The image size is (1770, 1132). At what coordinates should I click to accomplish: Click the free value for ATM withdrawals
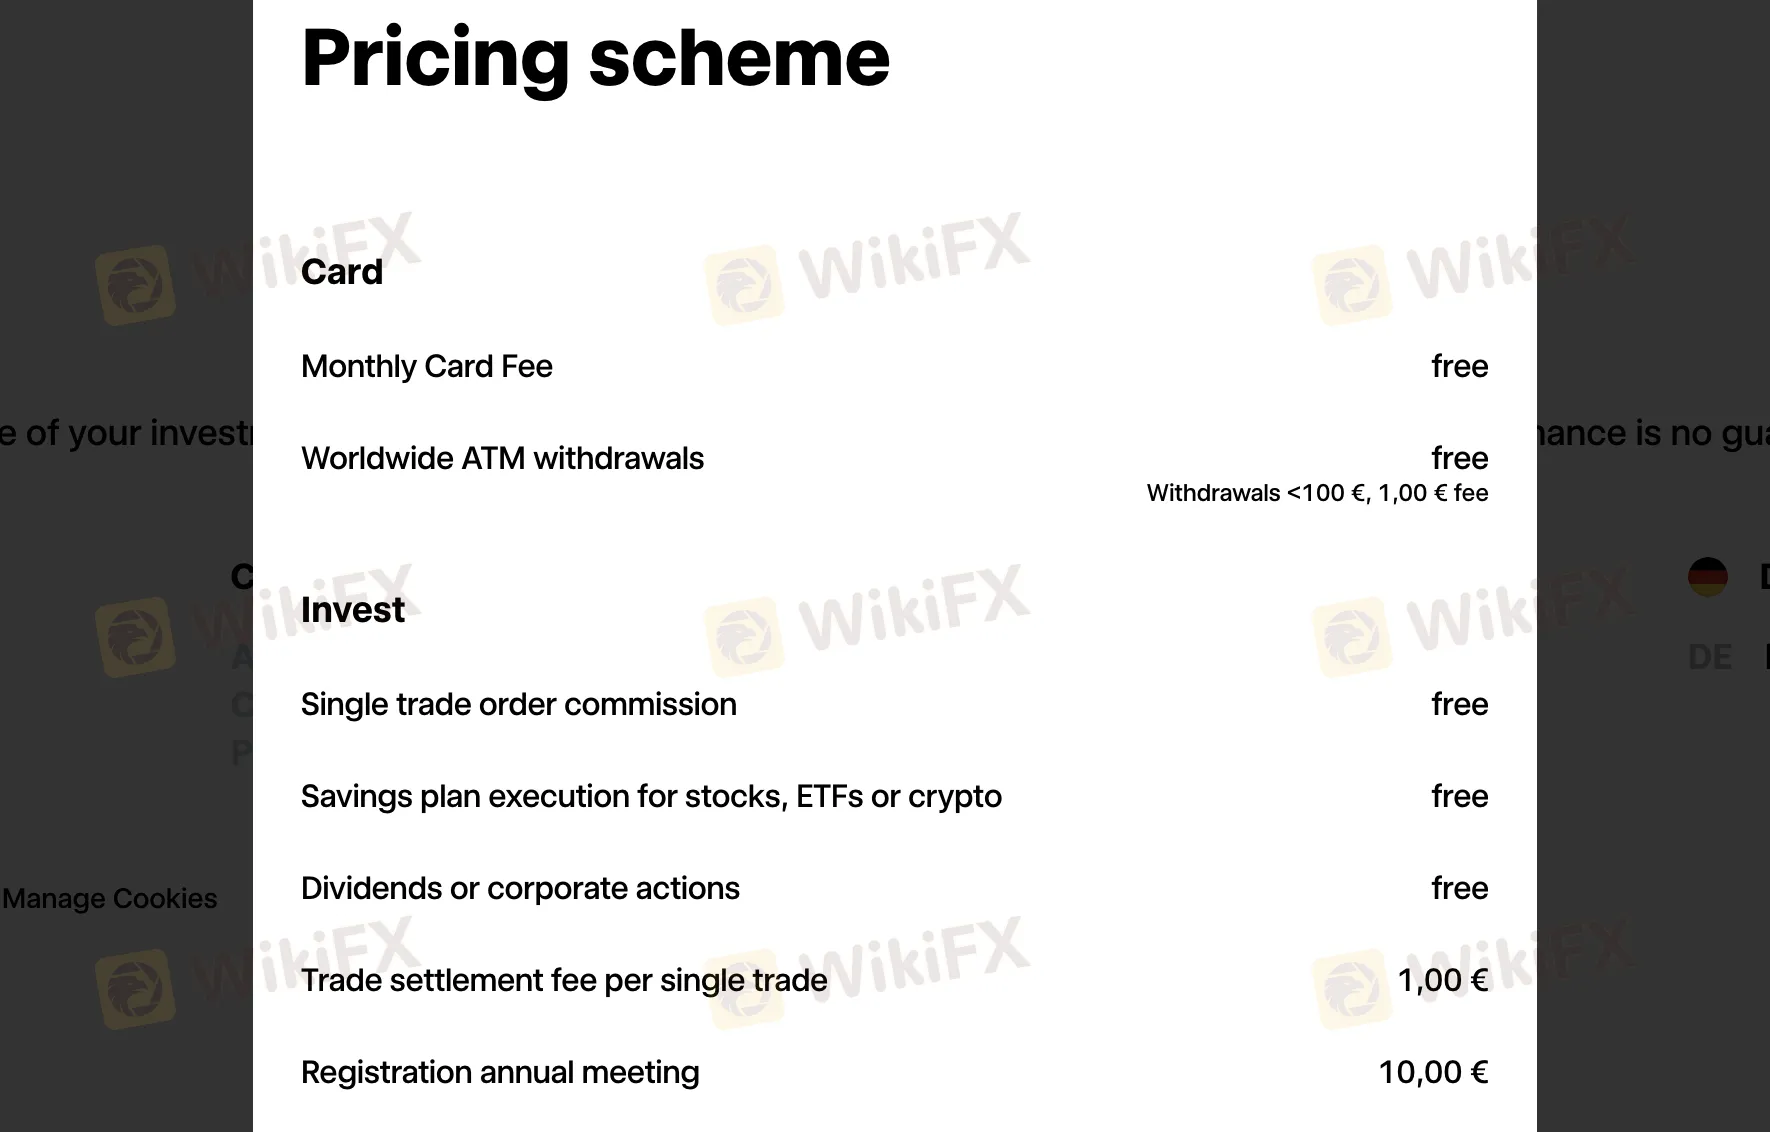click(1459, 458)
